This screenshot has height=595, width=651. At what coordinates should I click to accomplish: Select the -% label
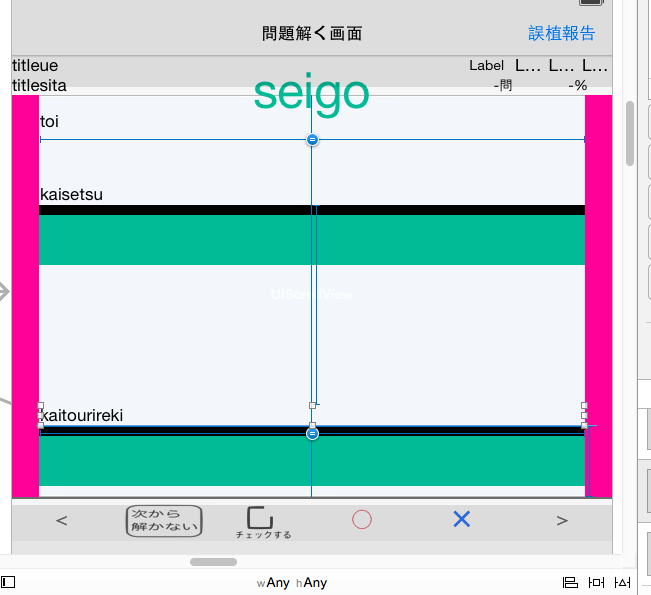(x=578, y=86)
